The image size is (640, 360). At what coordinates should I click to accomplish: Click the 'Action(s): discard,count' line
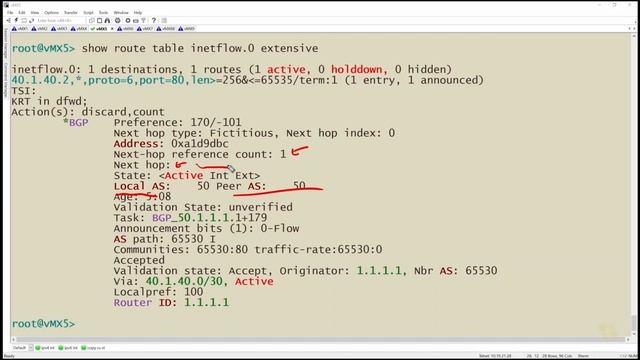[88, 112]
